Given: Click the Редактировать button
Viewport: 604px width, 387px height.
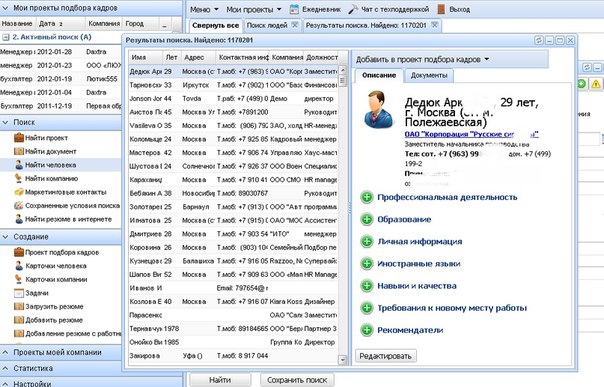Looking at the screenshot, I should (x=385, y=356).
